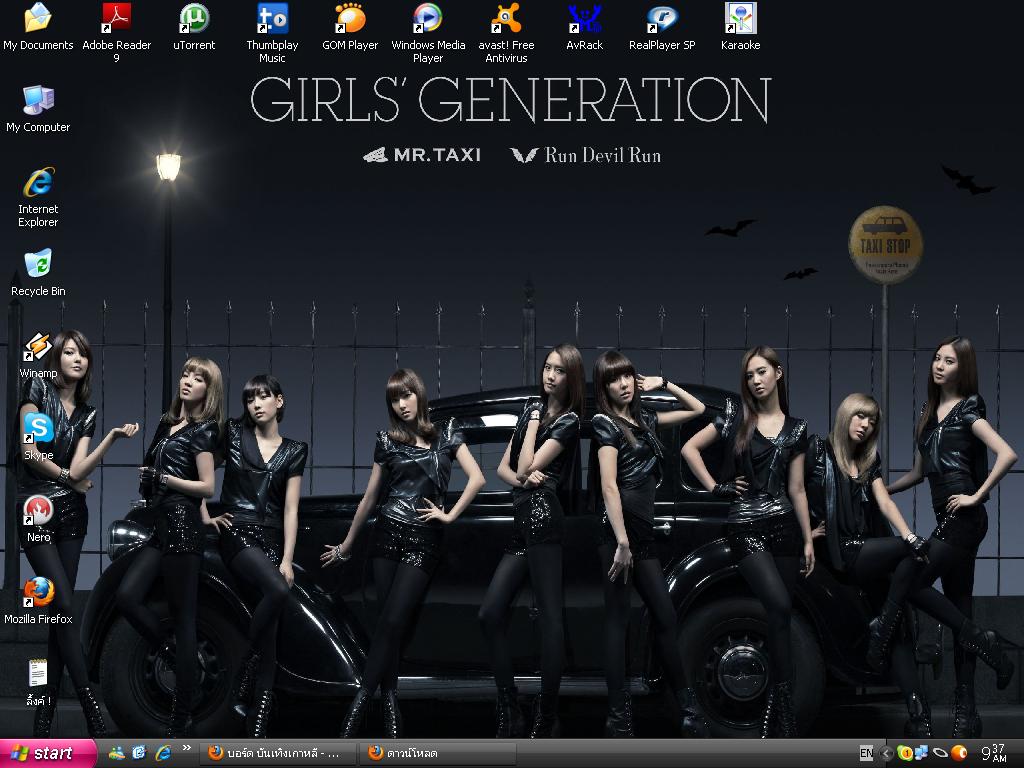This screenshot has width=1024, height=768.
Task: Switch to the ดาวน์โหลด Firefox taskbar window
Action: (x=436, y=754)
